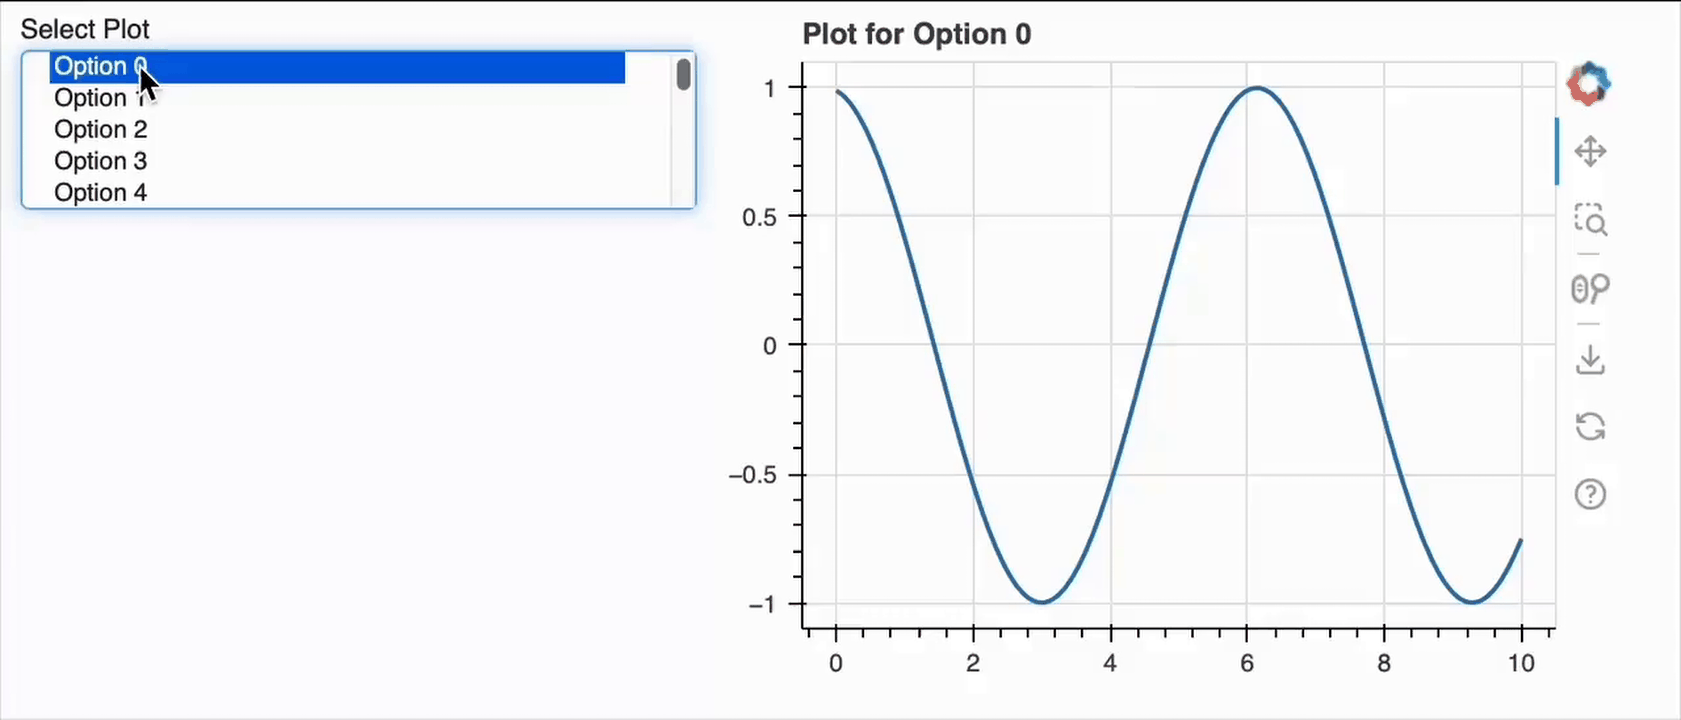Reset the plot view
The height and width of the screenshot is (720, 1681).
coord(1590,427)
